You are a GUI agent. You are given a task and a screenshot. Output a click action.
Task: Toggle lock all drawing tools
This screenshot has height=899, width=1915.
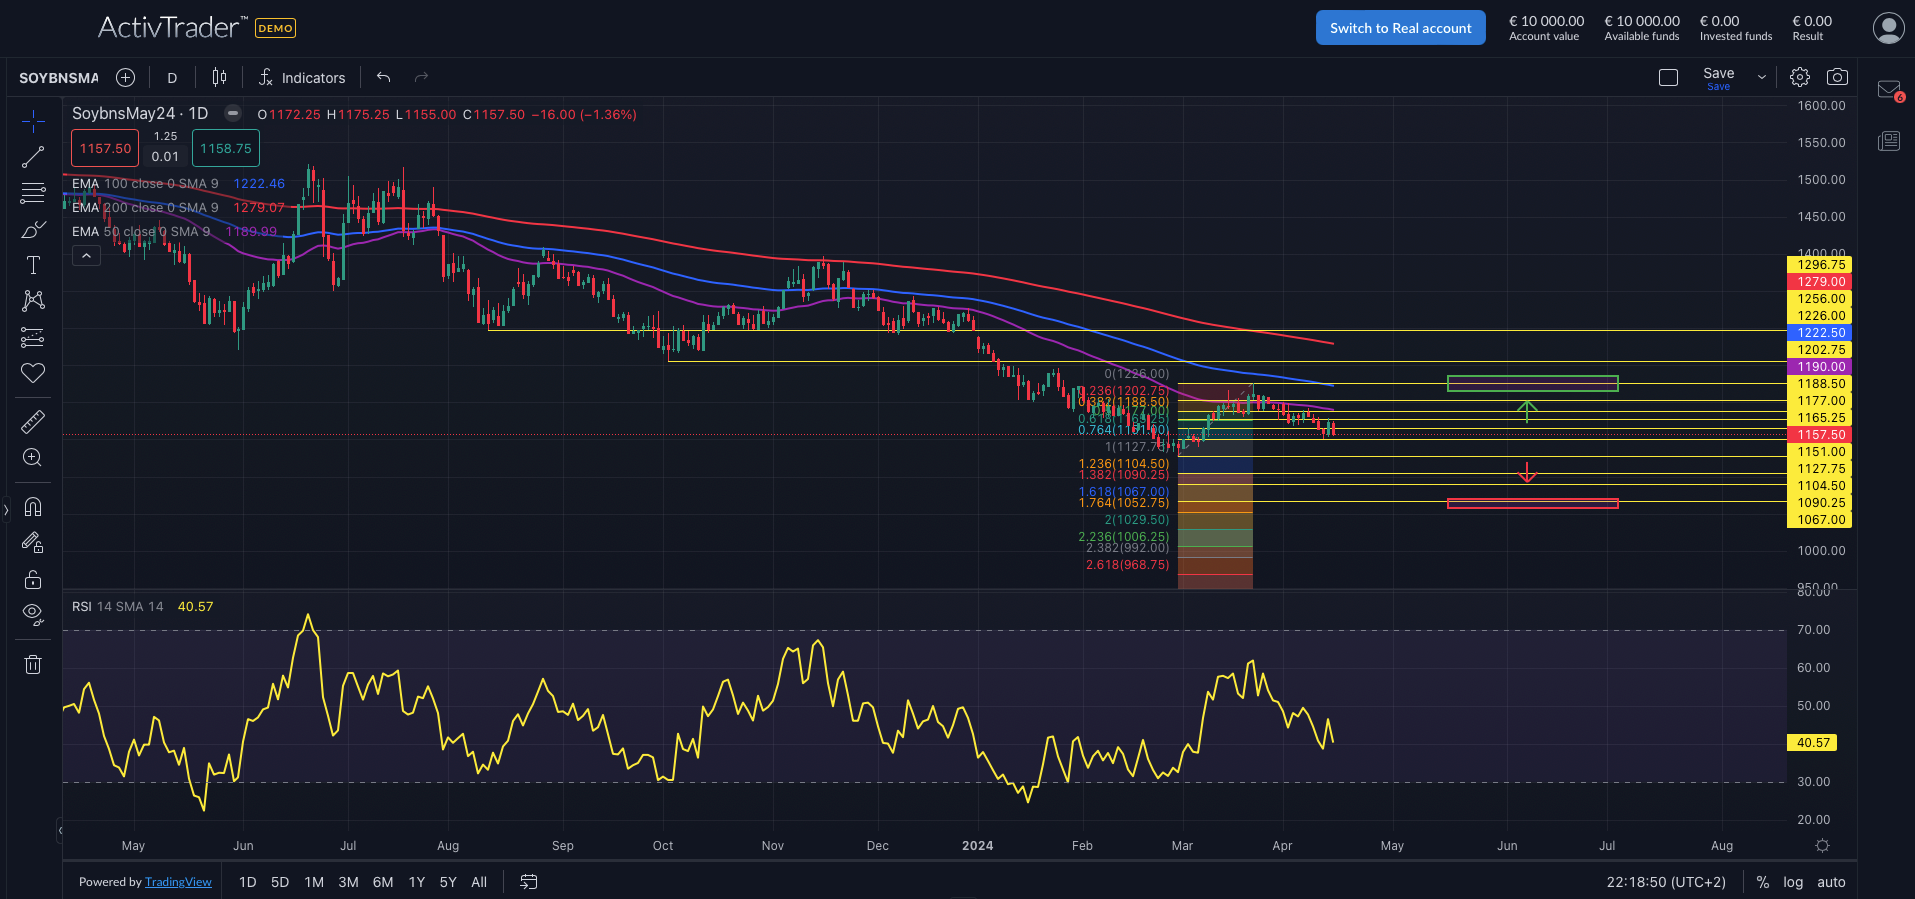[x=33, y=580]
